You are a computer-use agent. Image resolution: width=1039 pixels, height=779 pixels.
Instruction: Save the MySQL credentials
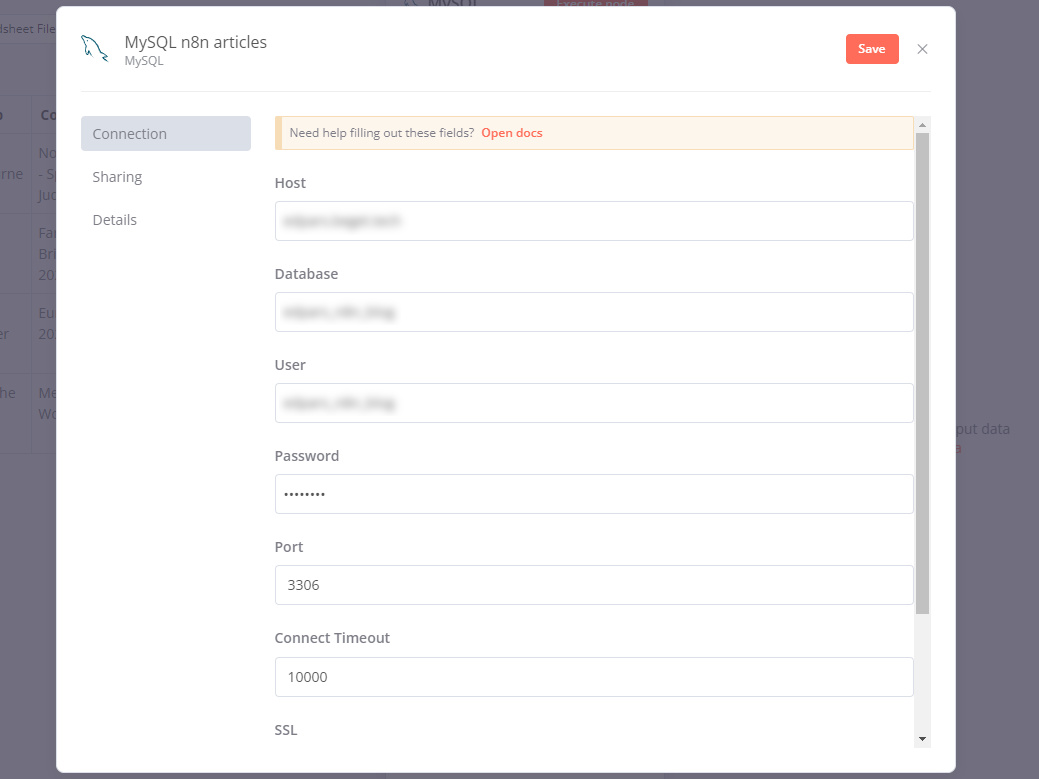point(871,48)
